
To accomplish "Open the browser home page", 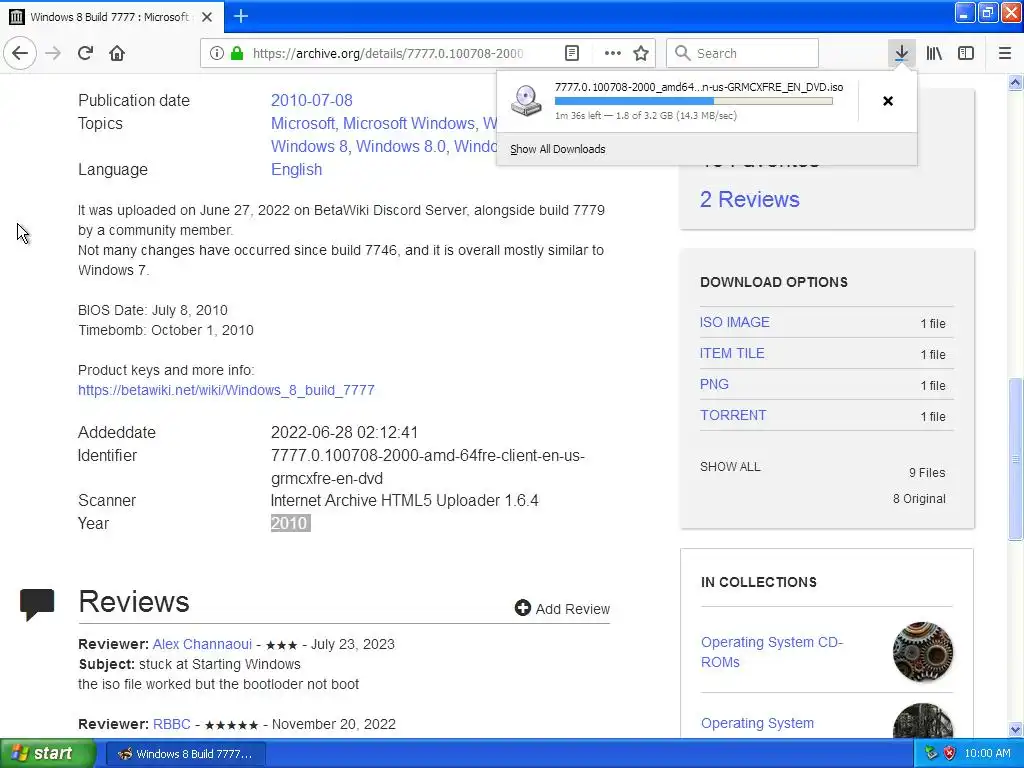I will [117, 53].
